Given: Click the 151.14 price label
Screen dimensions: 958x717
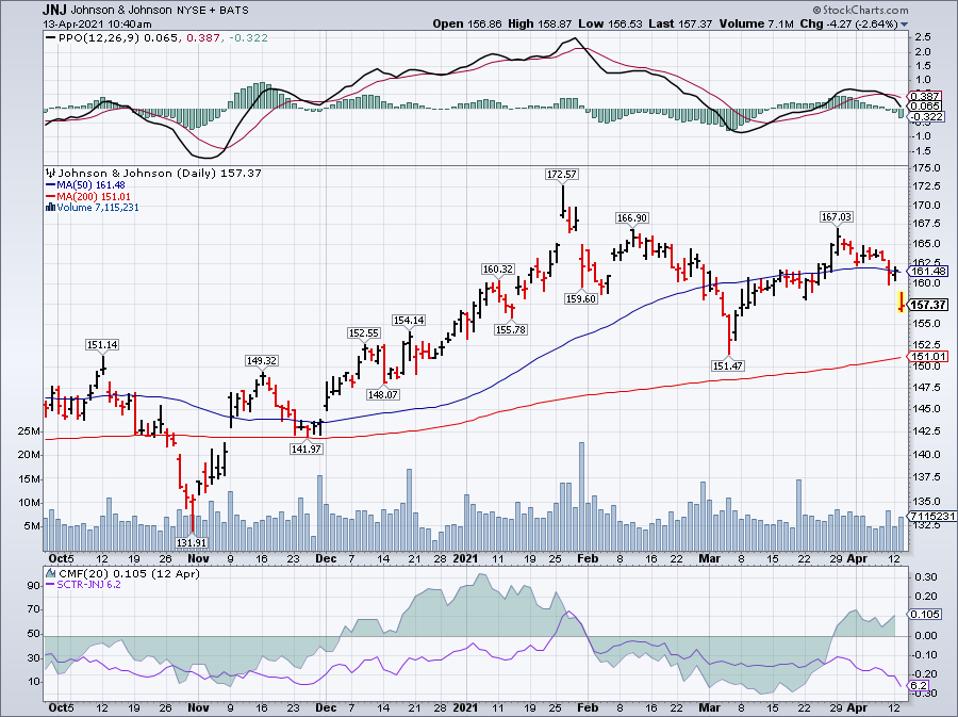Looking at the screenshot, I should 102,345.
